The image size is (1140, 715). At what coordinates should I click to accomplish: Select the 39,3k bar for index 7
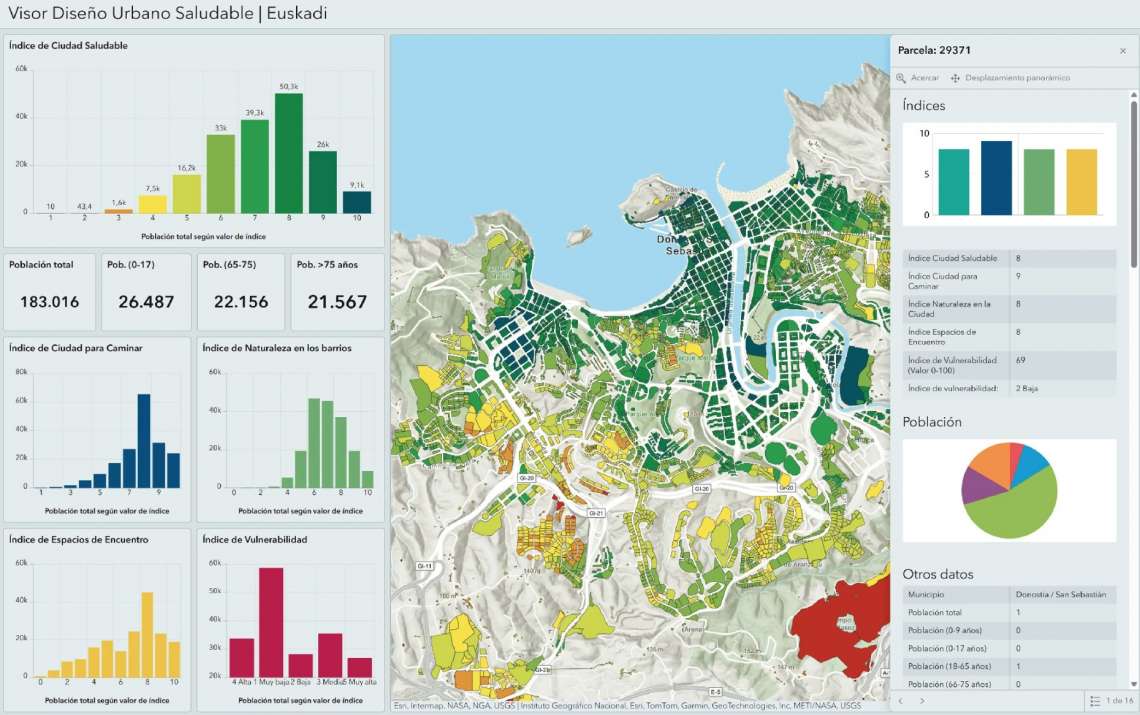tap(255, 166)
